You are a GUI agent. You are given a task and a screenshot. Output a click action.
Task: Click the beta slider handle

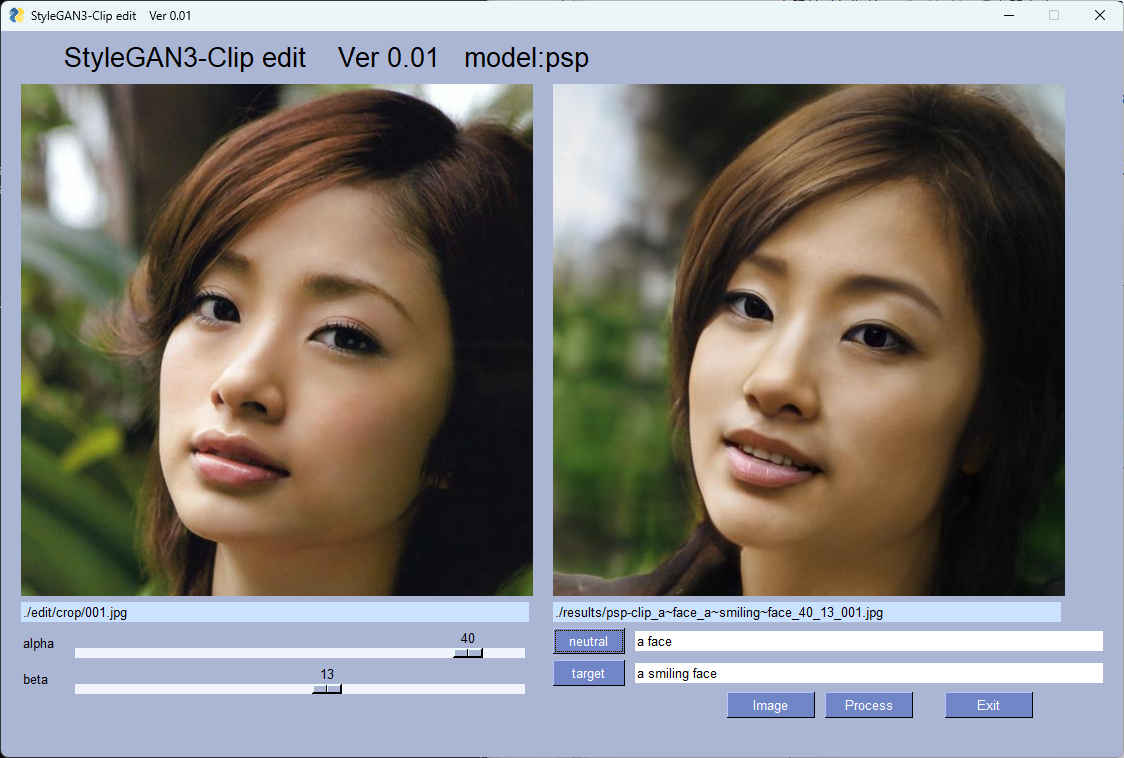click(327, 689)
